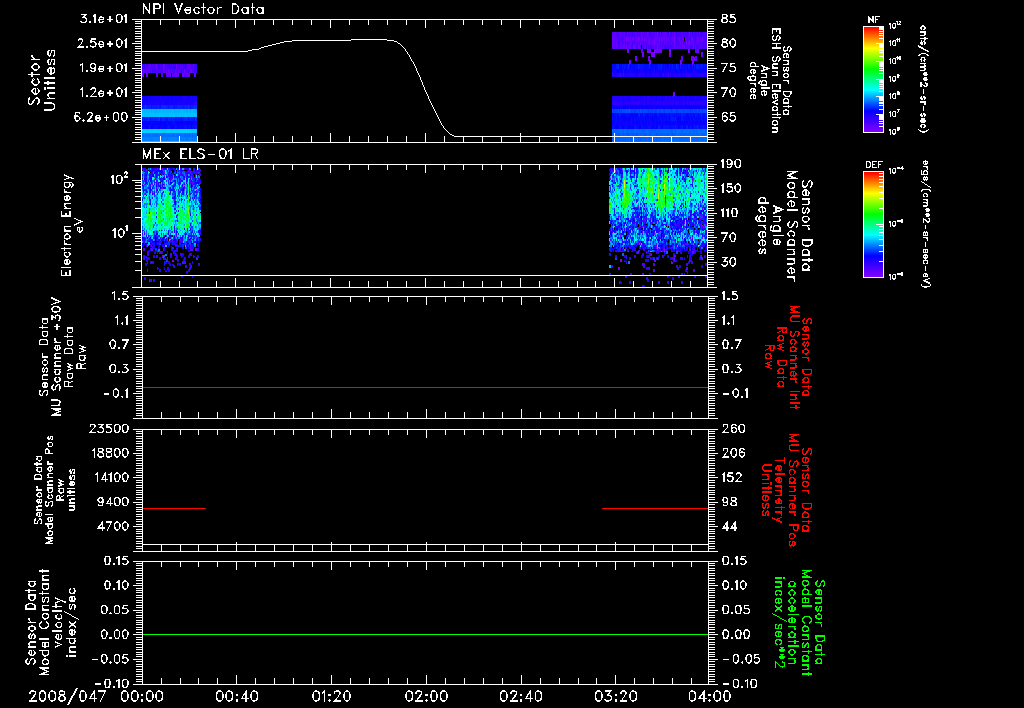Click the '150' scanner angle tick label

(732, 188)
